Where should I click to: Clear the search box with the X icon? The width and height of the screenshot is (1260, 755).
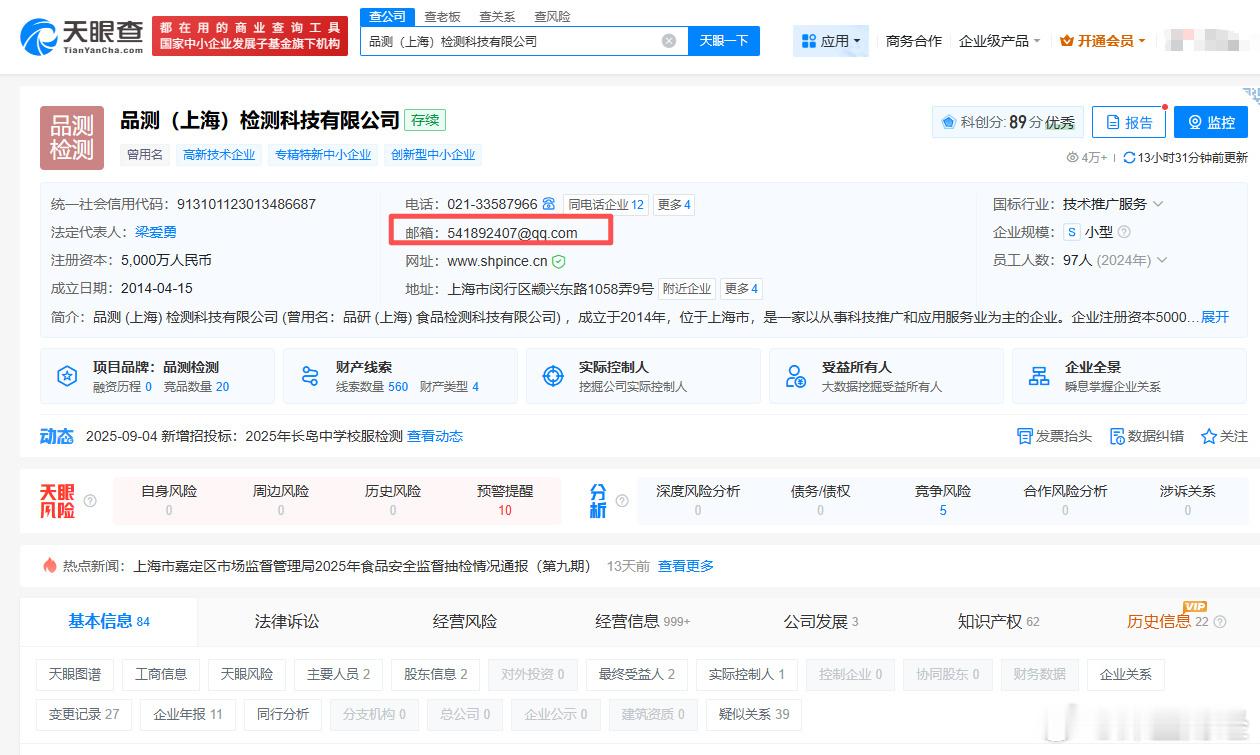tap(669, 41)
